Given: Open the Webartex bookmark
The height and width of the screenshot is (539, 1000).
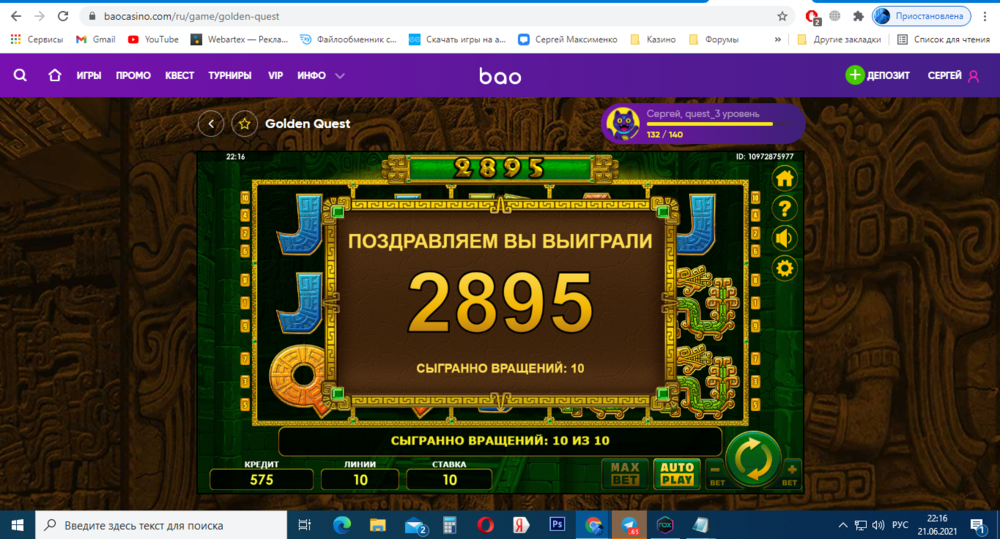Looking at the screenshot, I should 240,40.
